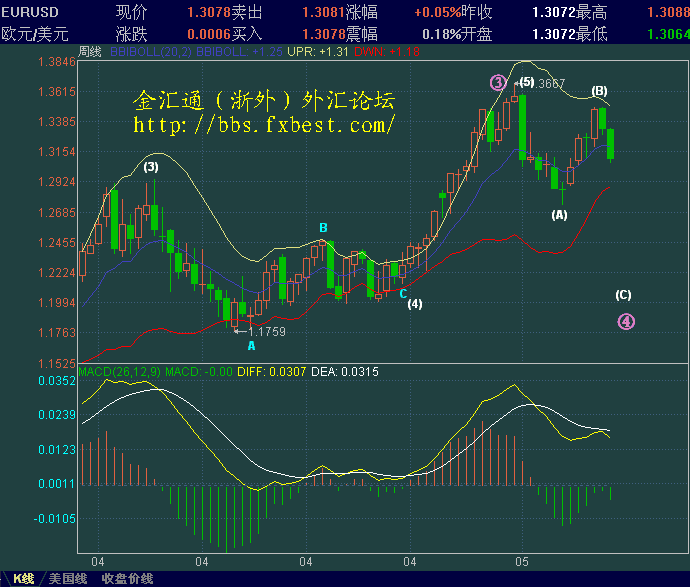Click the 1.2924 price axis label
The image size is (690, 587).
click(57, 182)
